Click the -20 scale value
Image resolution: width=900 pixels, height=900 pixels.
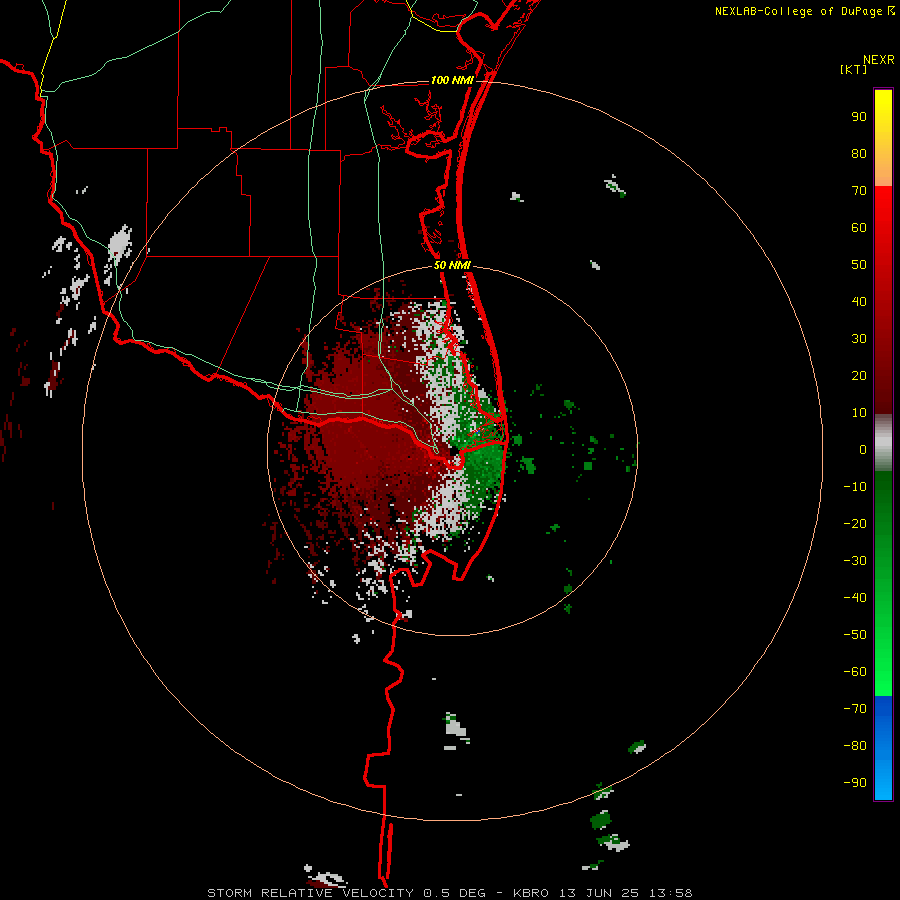(x=855, y=523)
